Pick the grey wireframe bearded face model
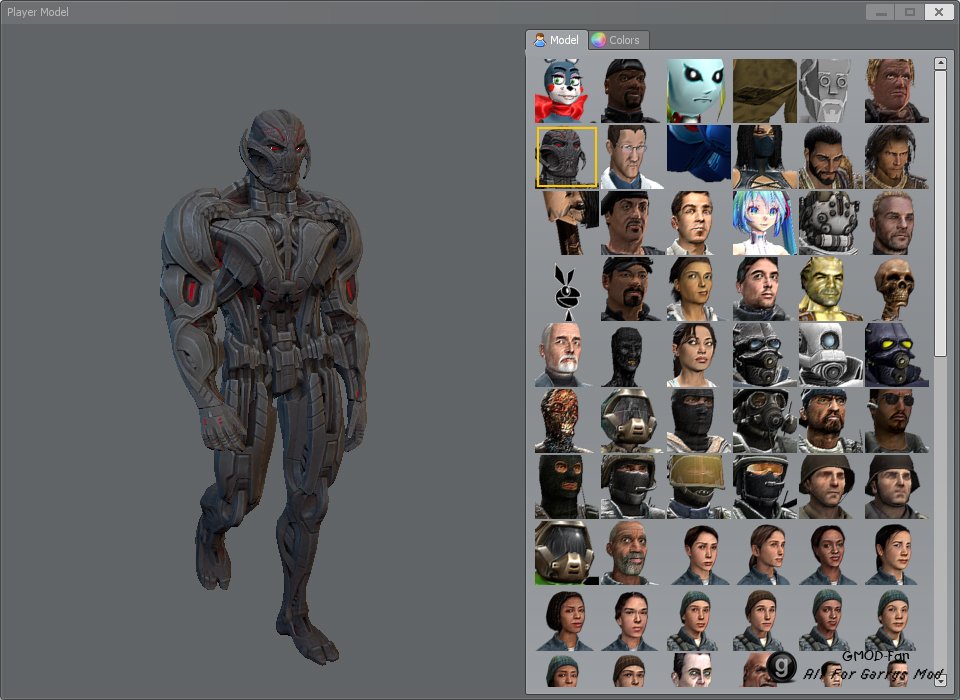Viewport: 960px width, 700px height. coord(831,91)
